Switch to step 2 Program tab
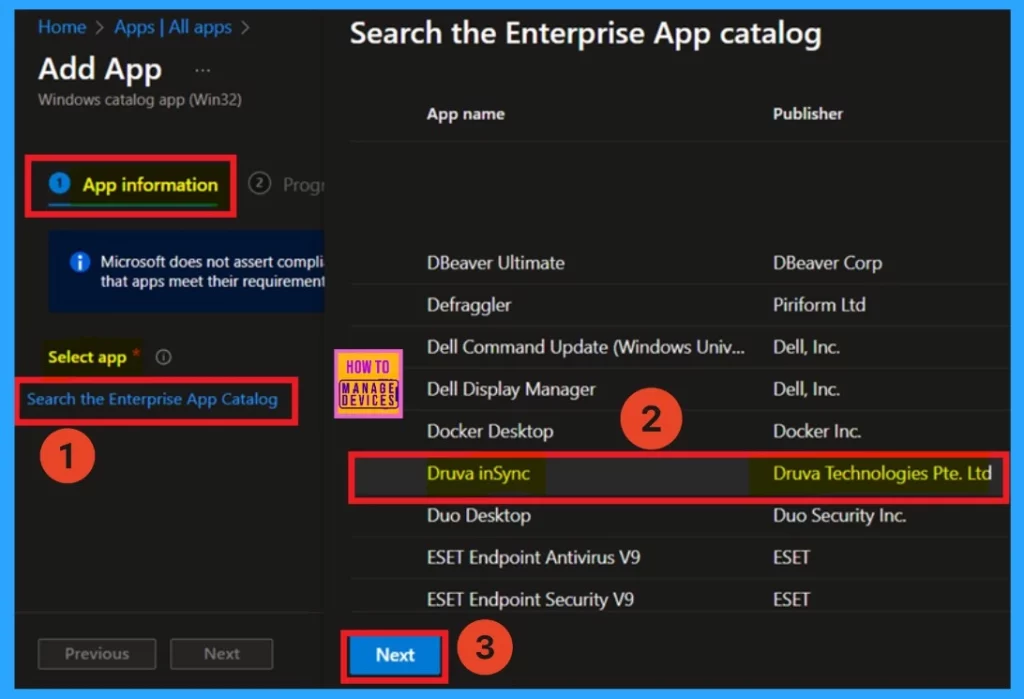The image size is (1024, 699). pyautogui.click(x=286, y=184)
